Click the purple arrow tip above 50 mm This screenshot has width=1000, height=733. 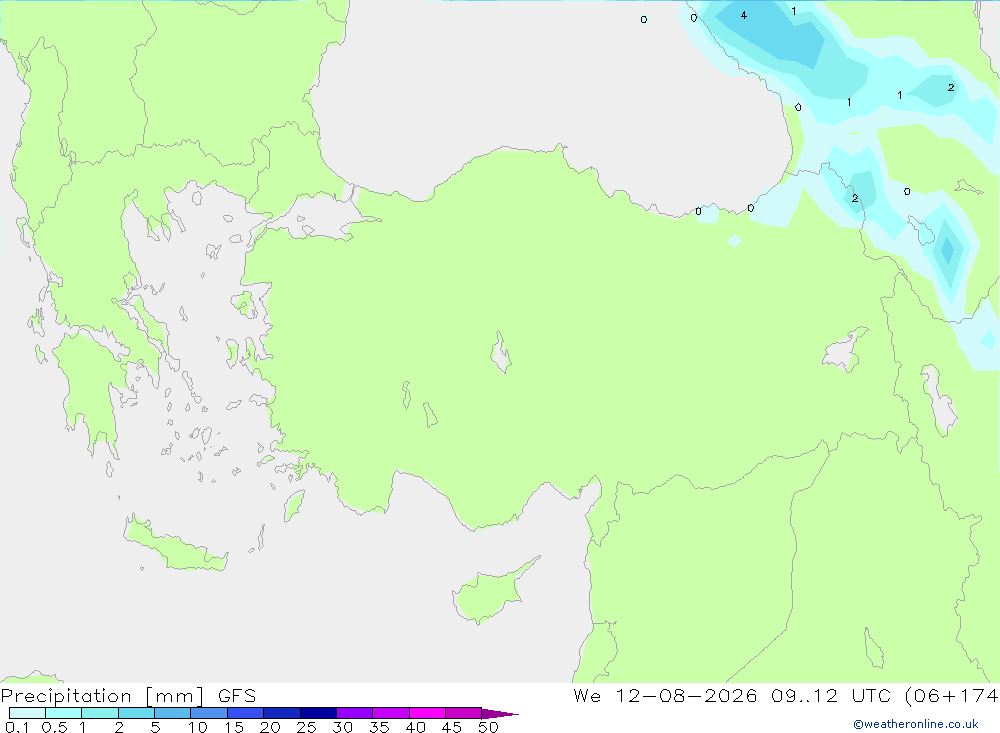[x=500, y=714]
